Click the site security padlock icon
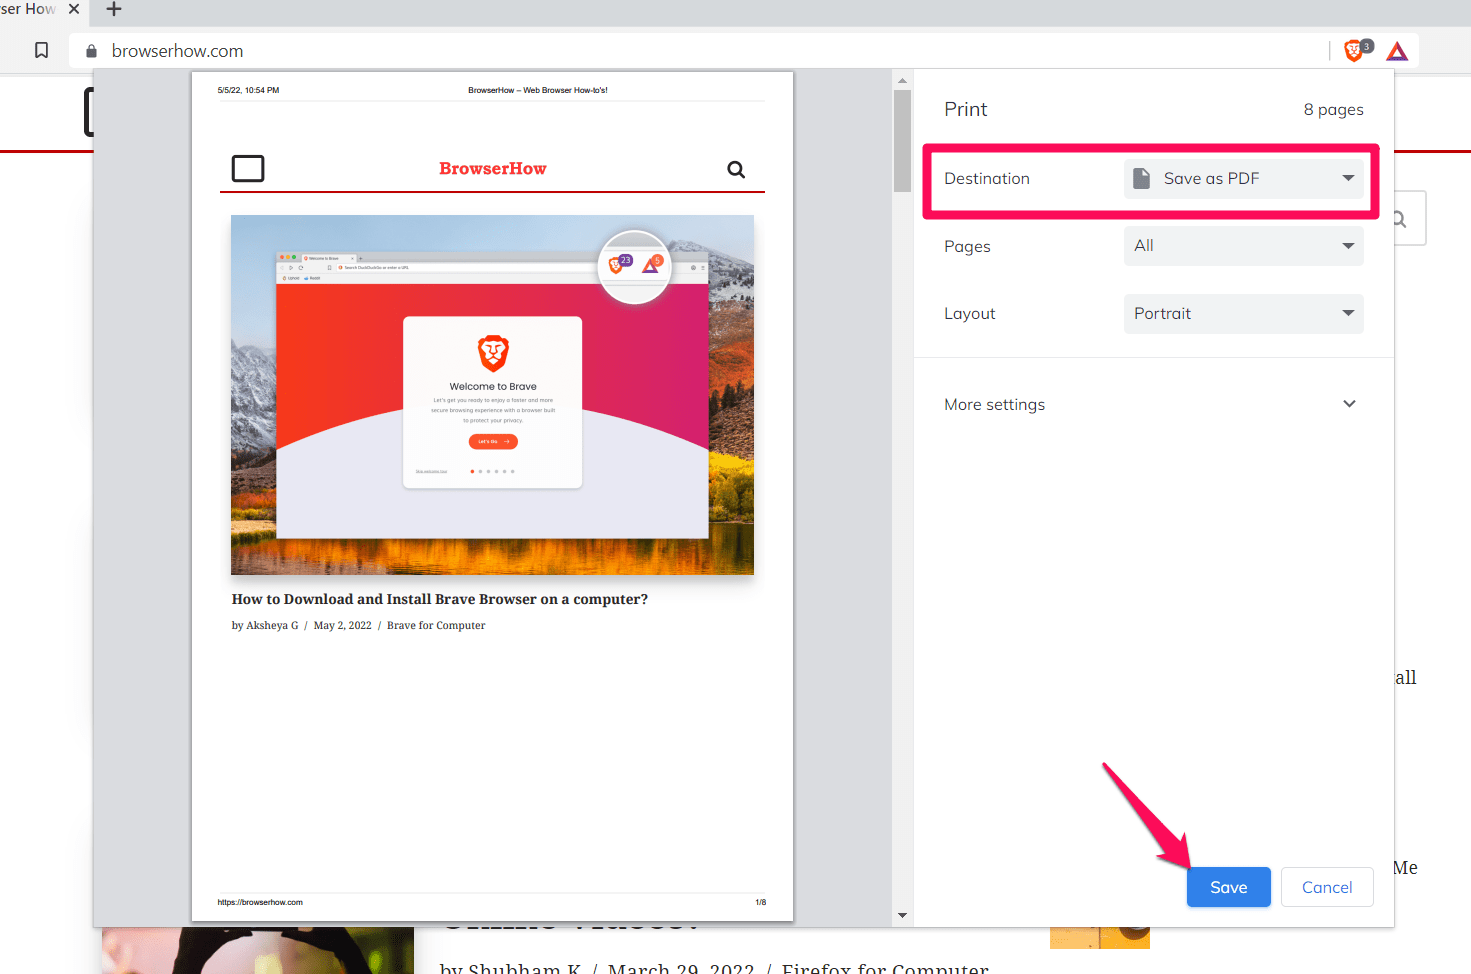The width and height of the screenshot is (1471, 974). (90, 50)
